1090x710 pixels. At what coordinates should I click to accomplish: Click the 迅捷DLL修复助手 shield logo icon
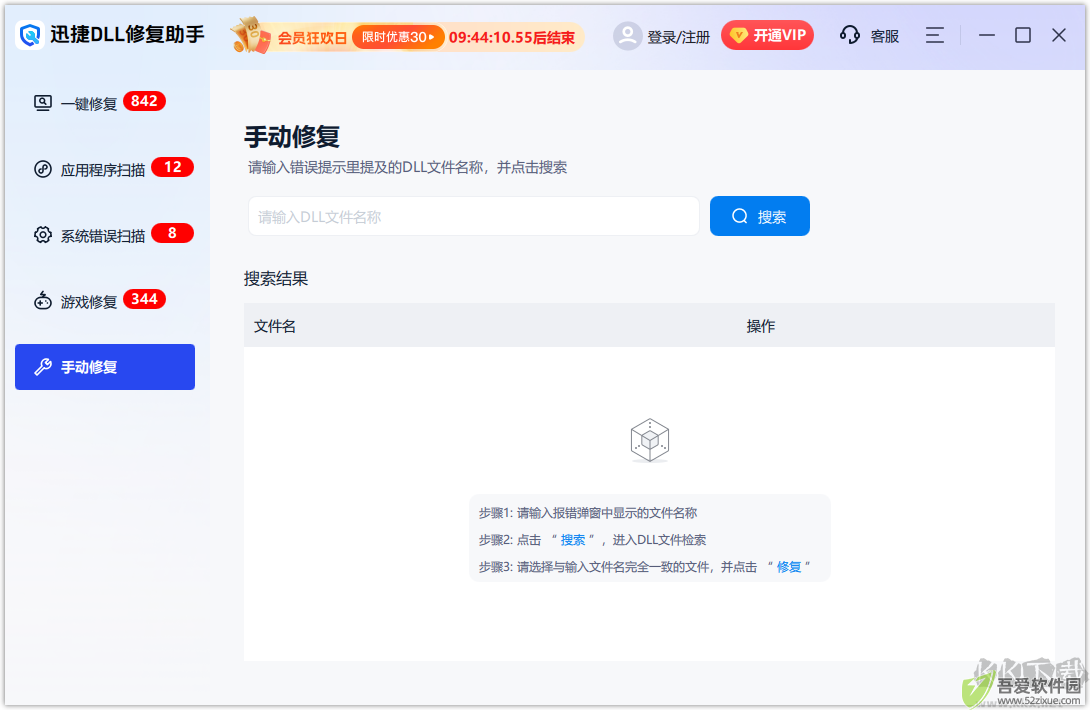click(30, 34)
